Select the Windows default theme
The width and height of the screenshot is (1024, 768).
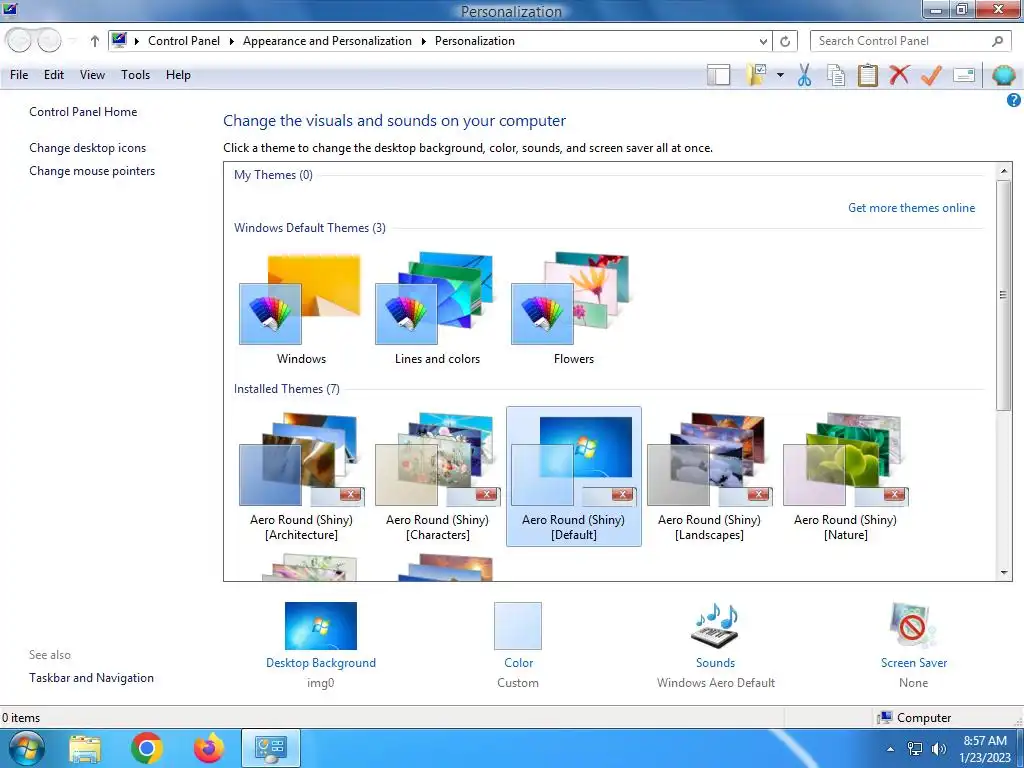[300, 308]
